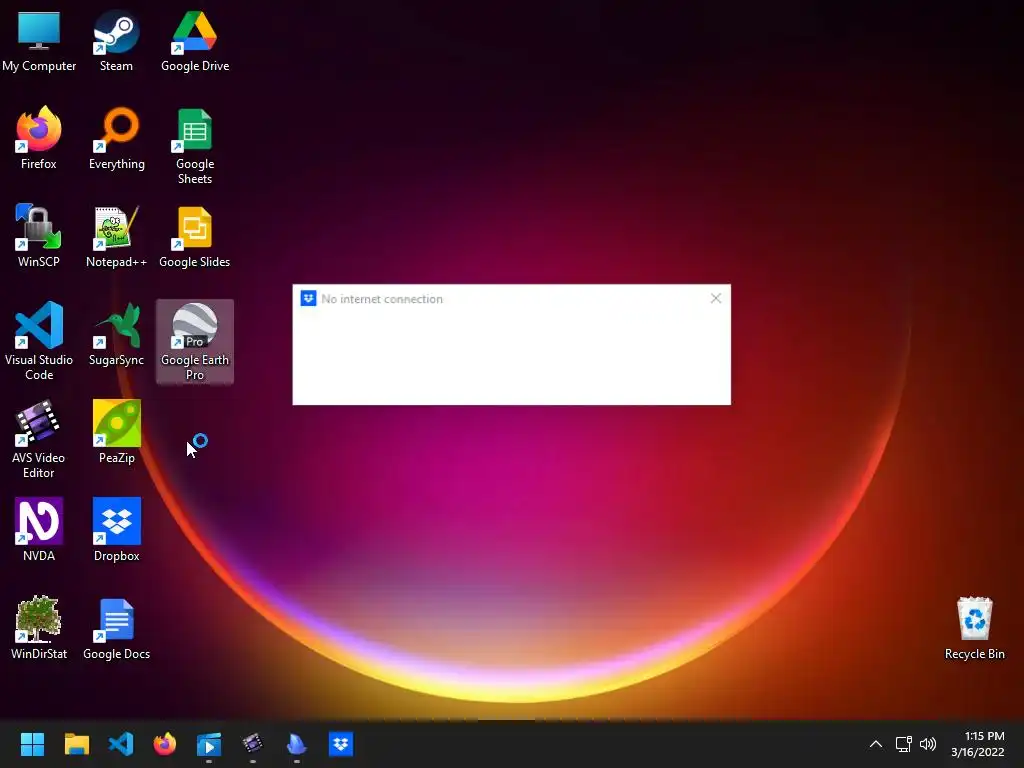Screen dimensions: 1024x768
Task: Switch to AVS Video Editor in taskbar
Action: click(x=253, y=744)
